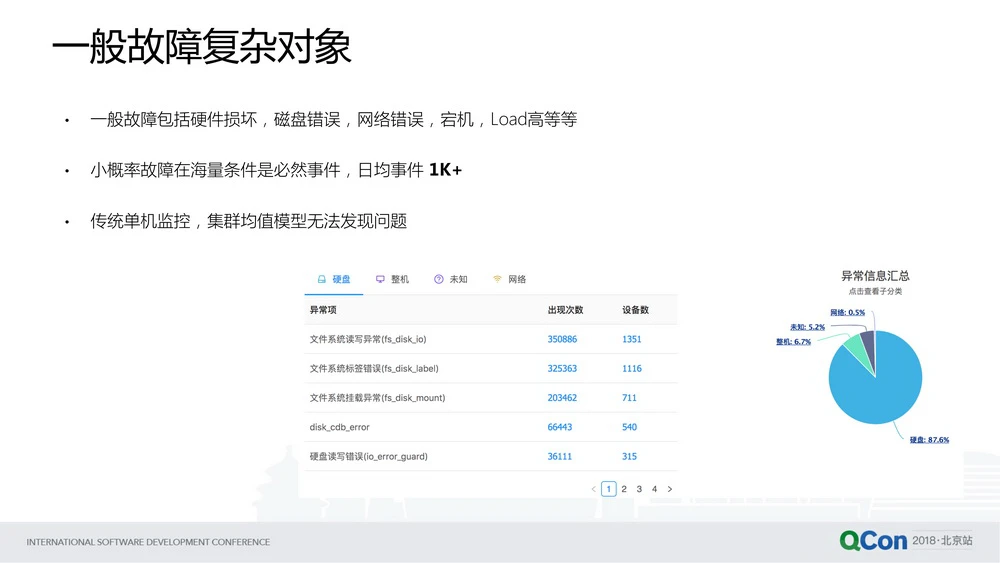
Task: Click the 出现次数 column header
Action: pyautogui.click(x=565, y=310)
